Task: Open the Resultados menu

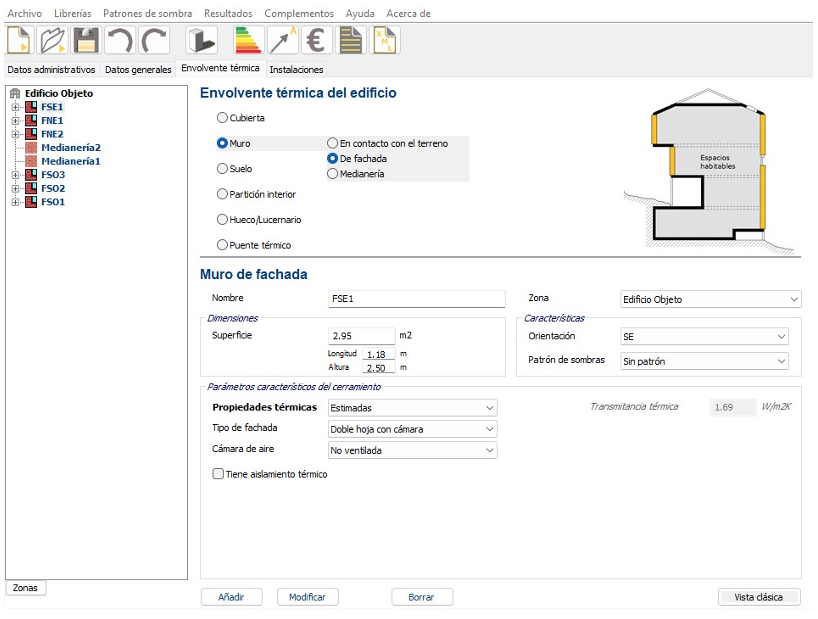Action: point(228,14)
